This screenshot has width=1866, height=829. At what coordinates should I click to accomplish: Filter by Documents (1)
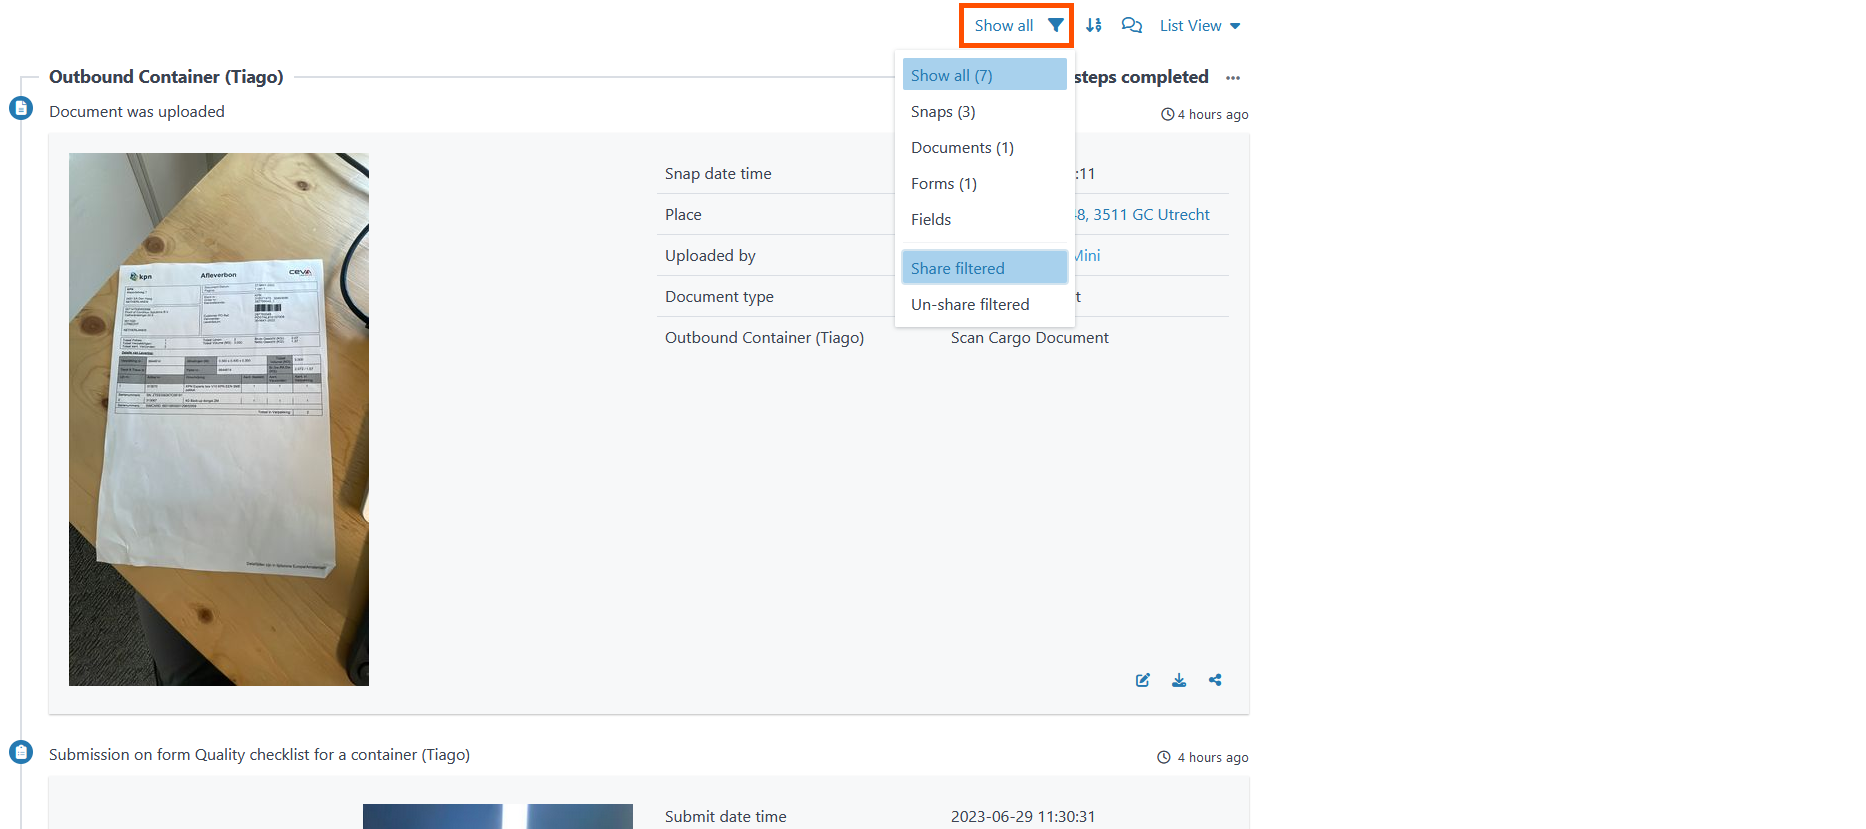[984, 147]
